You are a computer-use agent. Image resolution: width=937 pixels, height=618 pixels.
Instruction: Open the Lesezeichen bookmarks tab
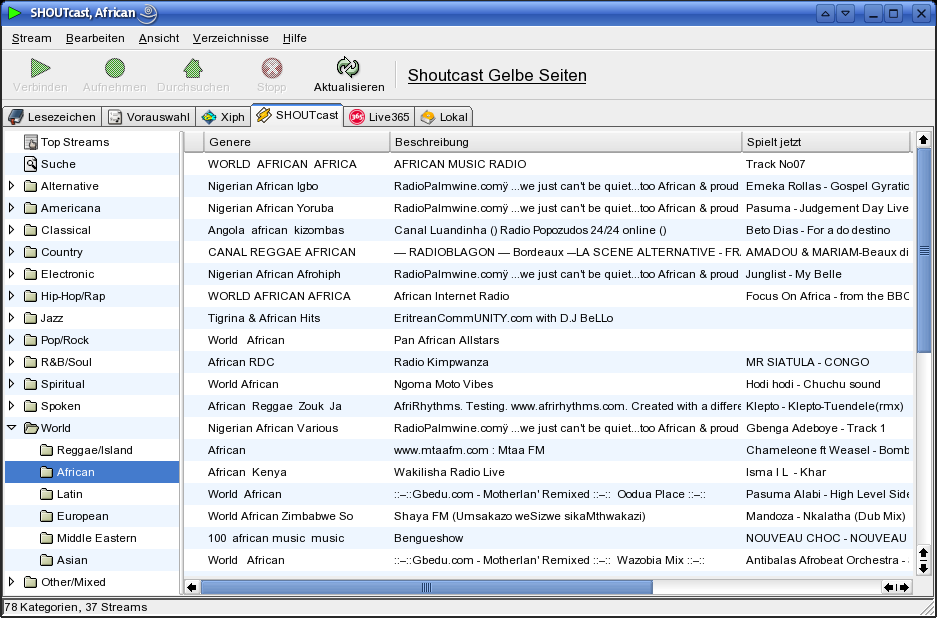coord(52,117)
